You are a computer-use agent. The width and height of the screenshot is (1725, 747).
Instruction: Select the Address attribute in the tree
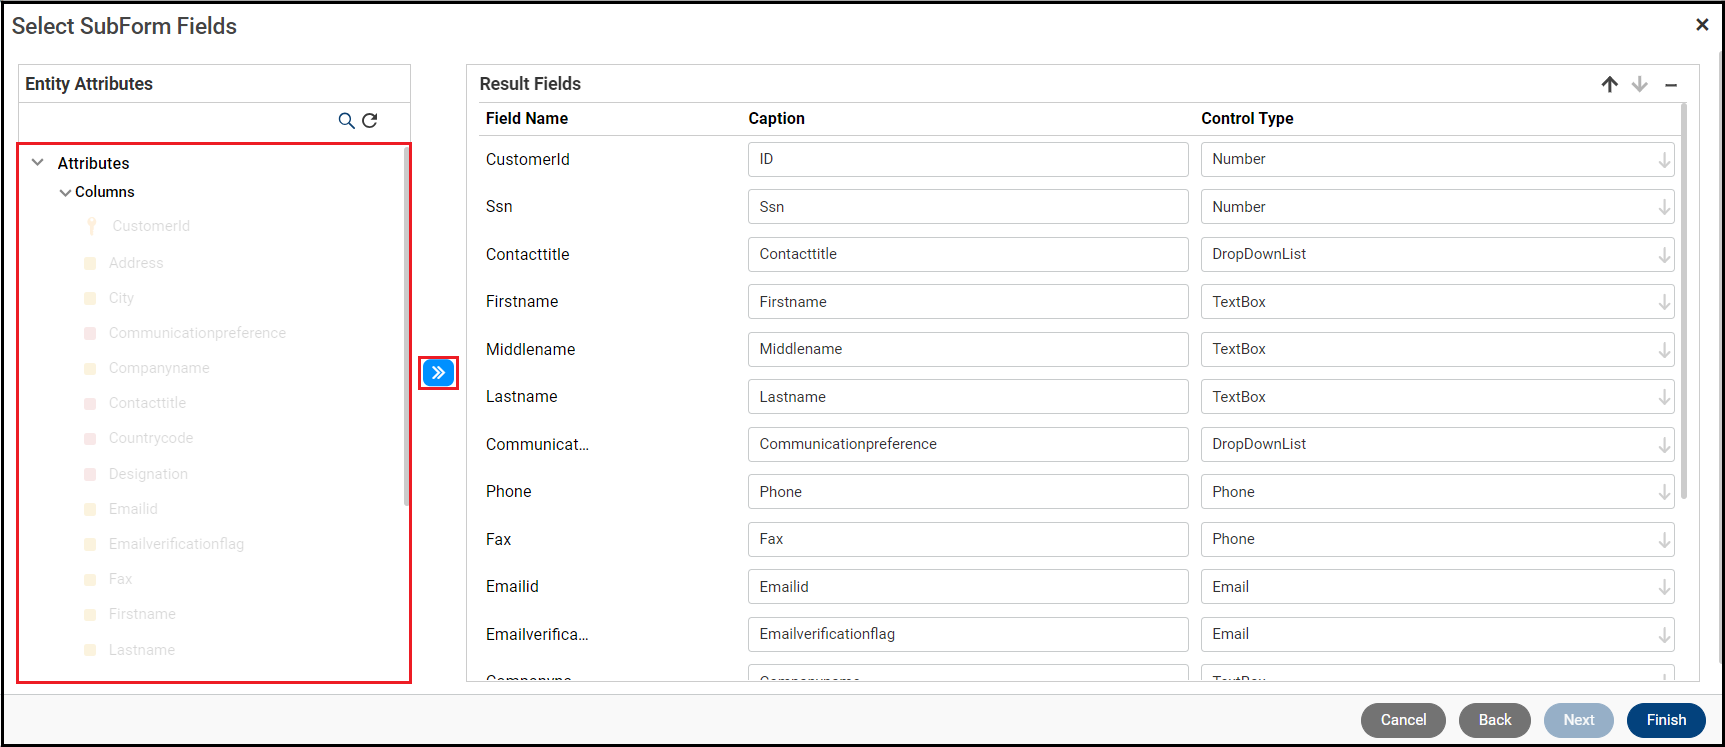(x=136, y=263)
